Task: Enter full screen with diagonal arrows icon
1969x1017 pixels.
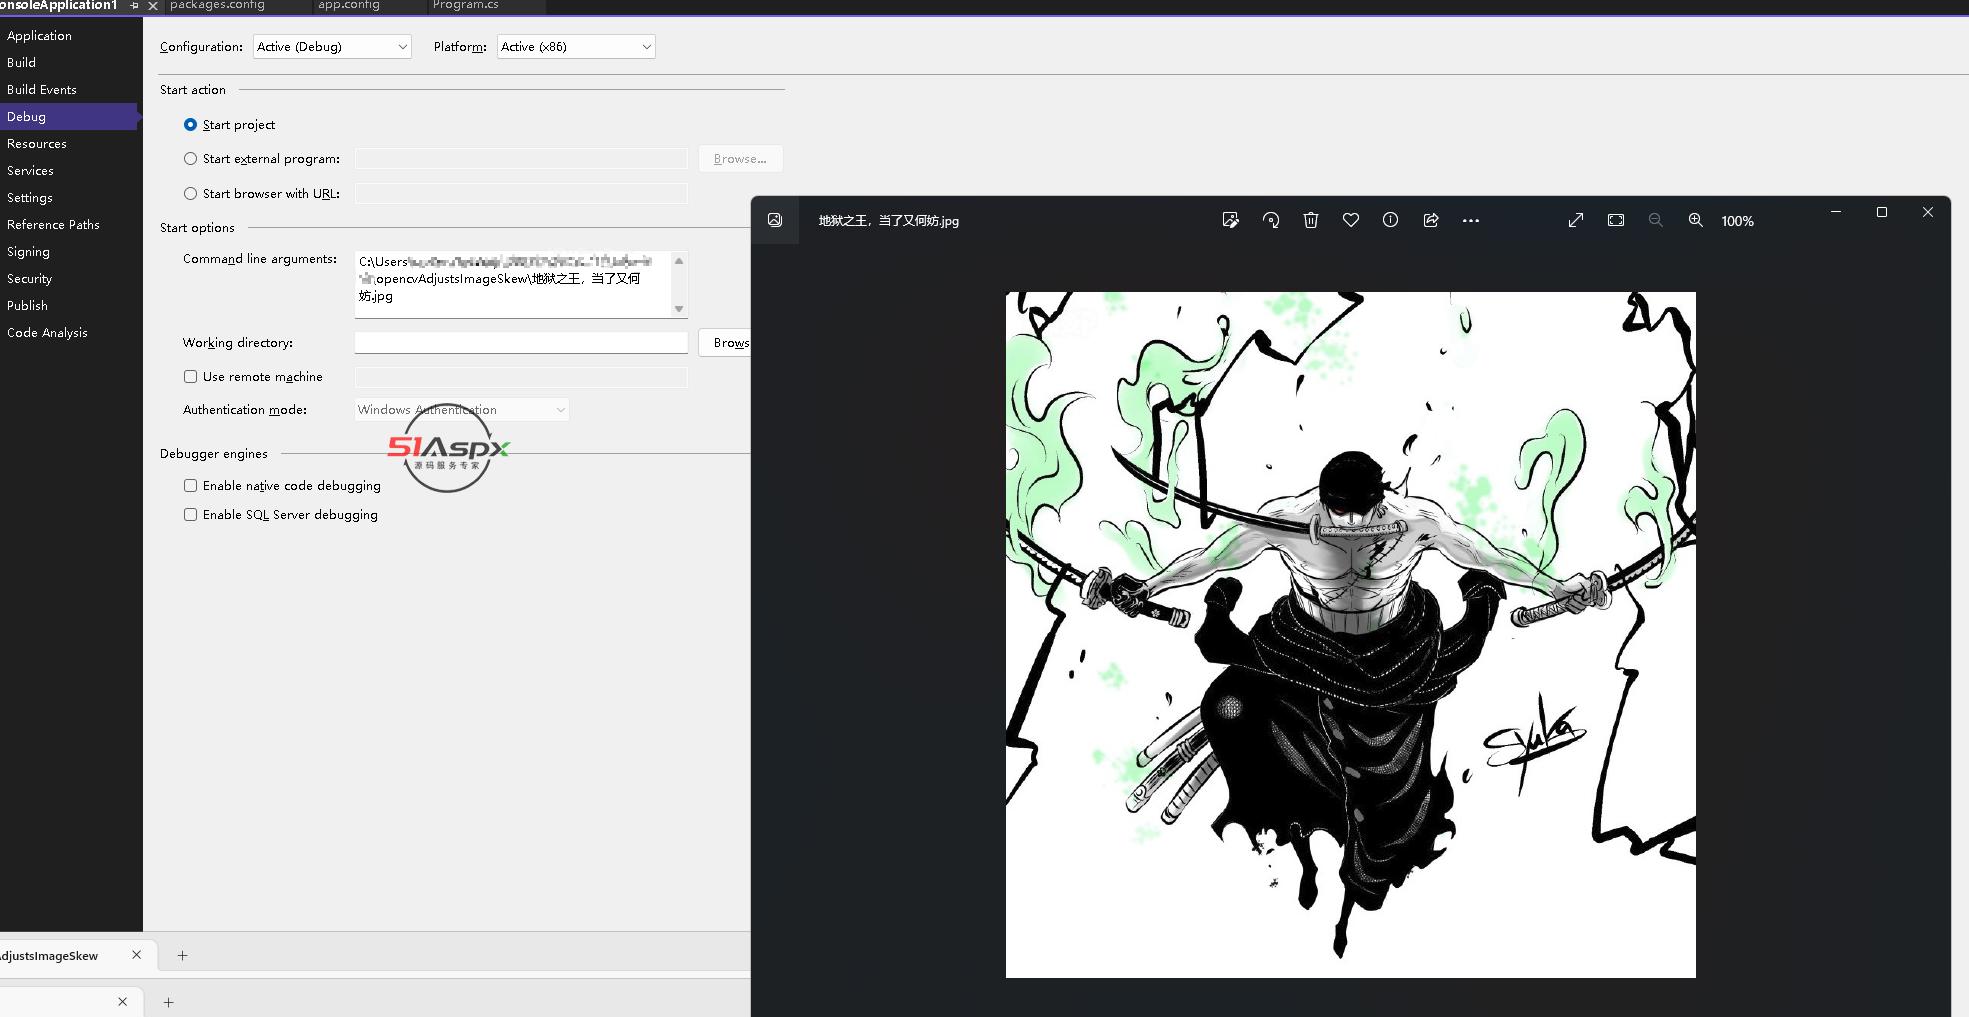Action: point(1576,220)
